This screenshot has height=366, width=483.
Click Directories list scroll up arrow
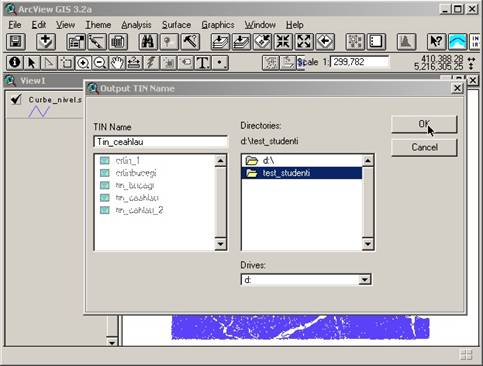[x=368, y=161]
